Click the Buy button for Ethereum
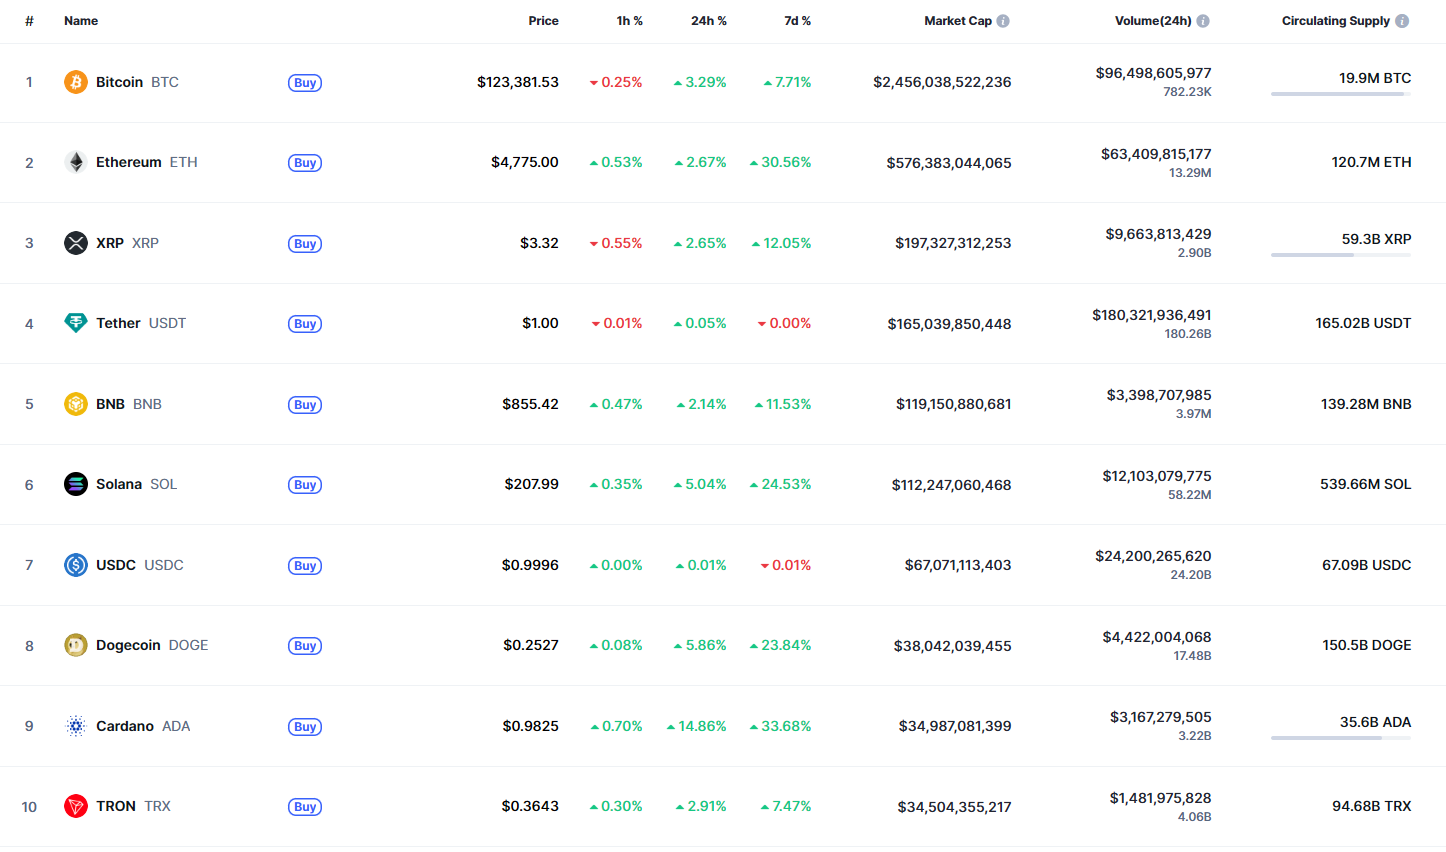1446x852 pixels. (x=305, y=163)
